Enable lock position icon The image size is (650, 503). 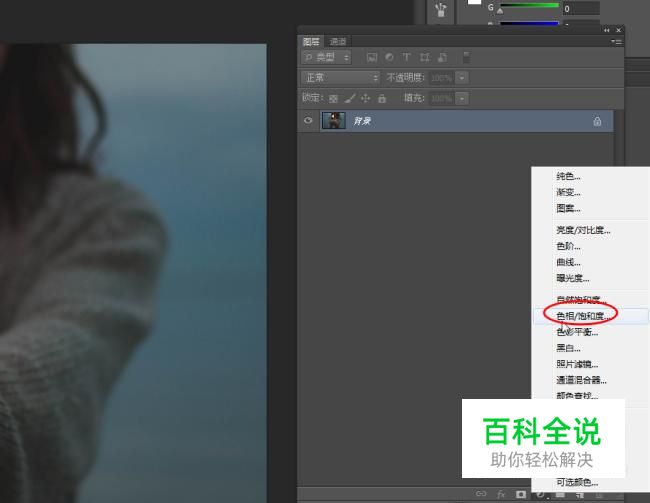(365, 99)
